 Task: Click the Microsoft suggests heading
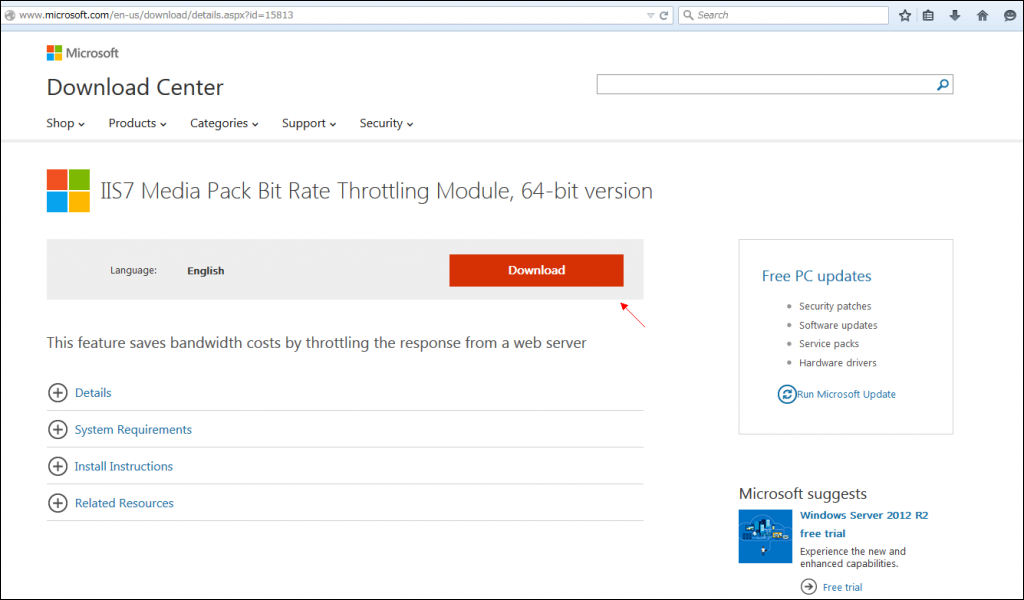803,494
